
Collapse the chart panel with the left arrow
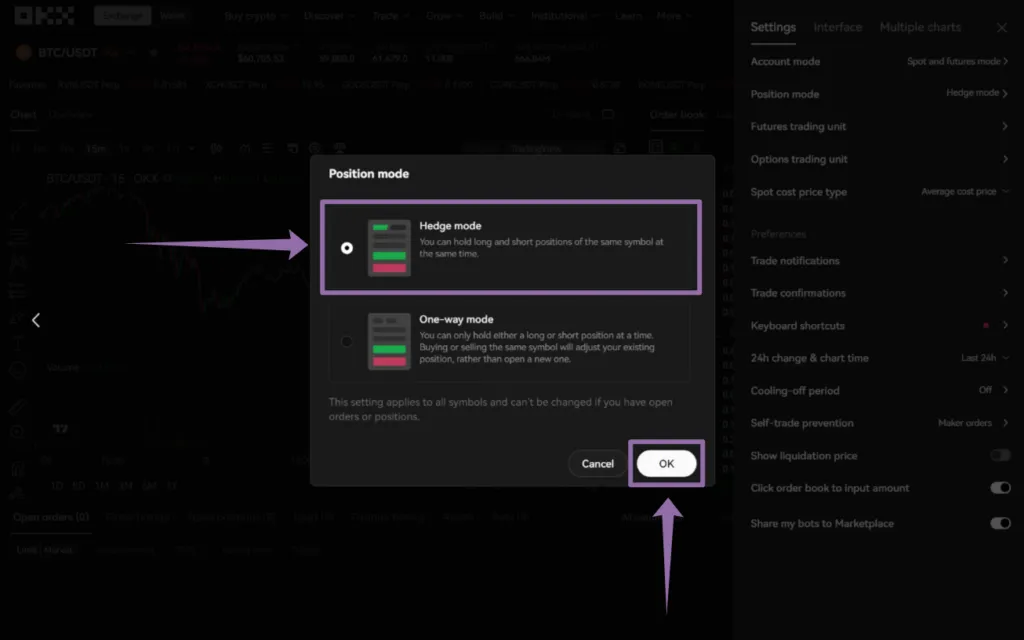(36, 320)
